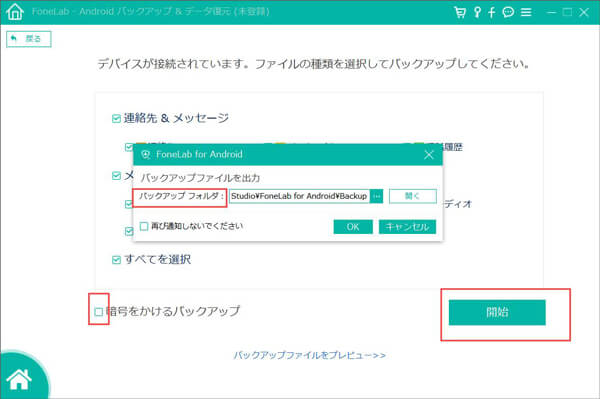This screenshot has width=600, height=399.
Task: Click the バックアップ フォルダ label
Action: pos(181,196)
